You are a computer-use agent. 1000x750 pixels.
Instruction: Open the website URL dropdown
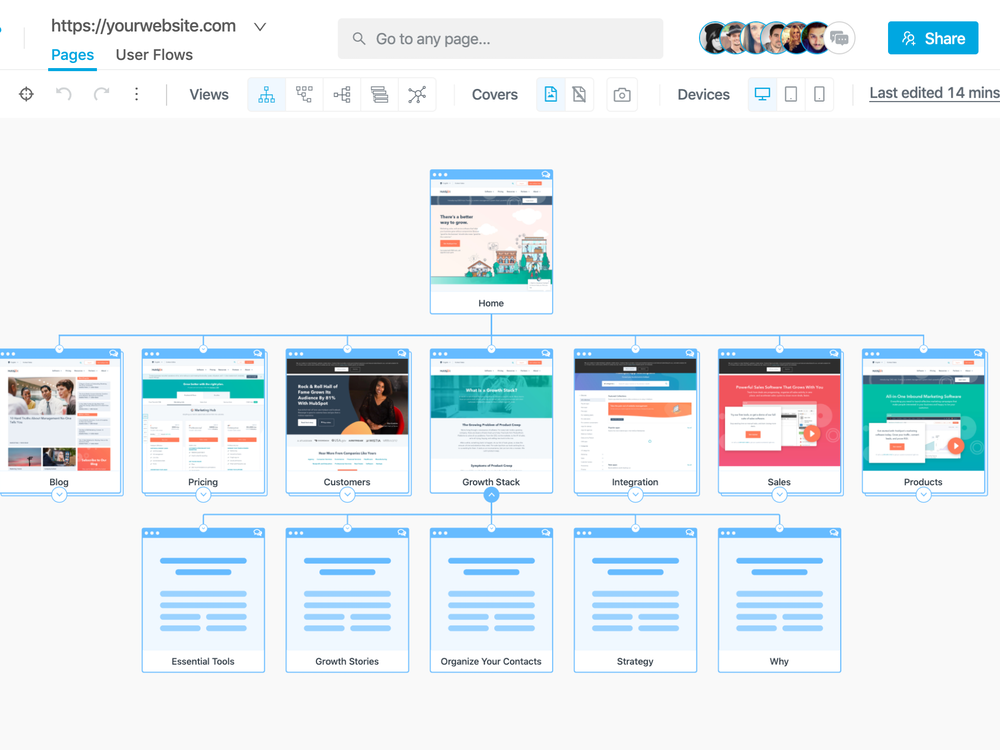click(260, 27)
